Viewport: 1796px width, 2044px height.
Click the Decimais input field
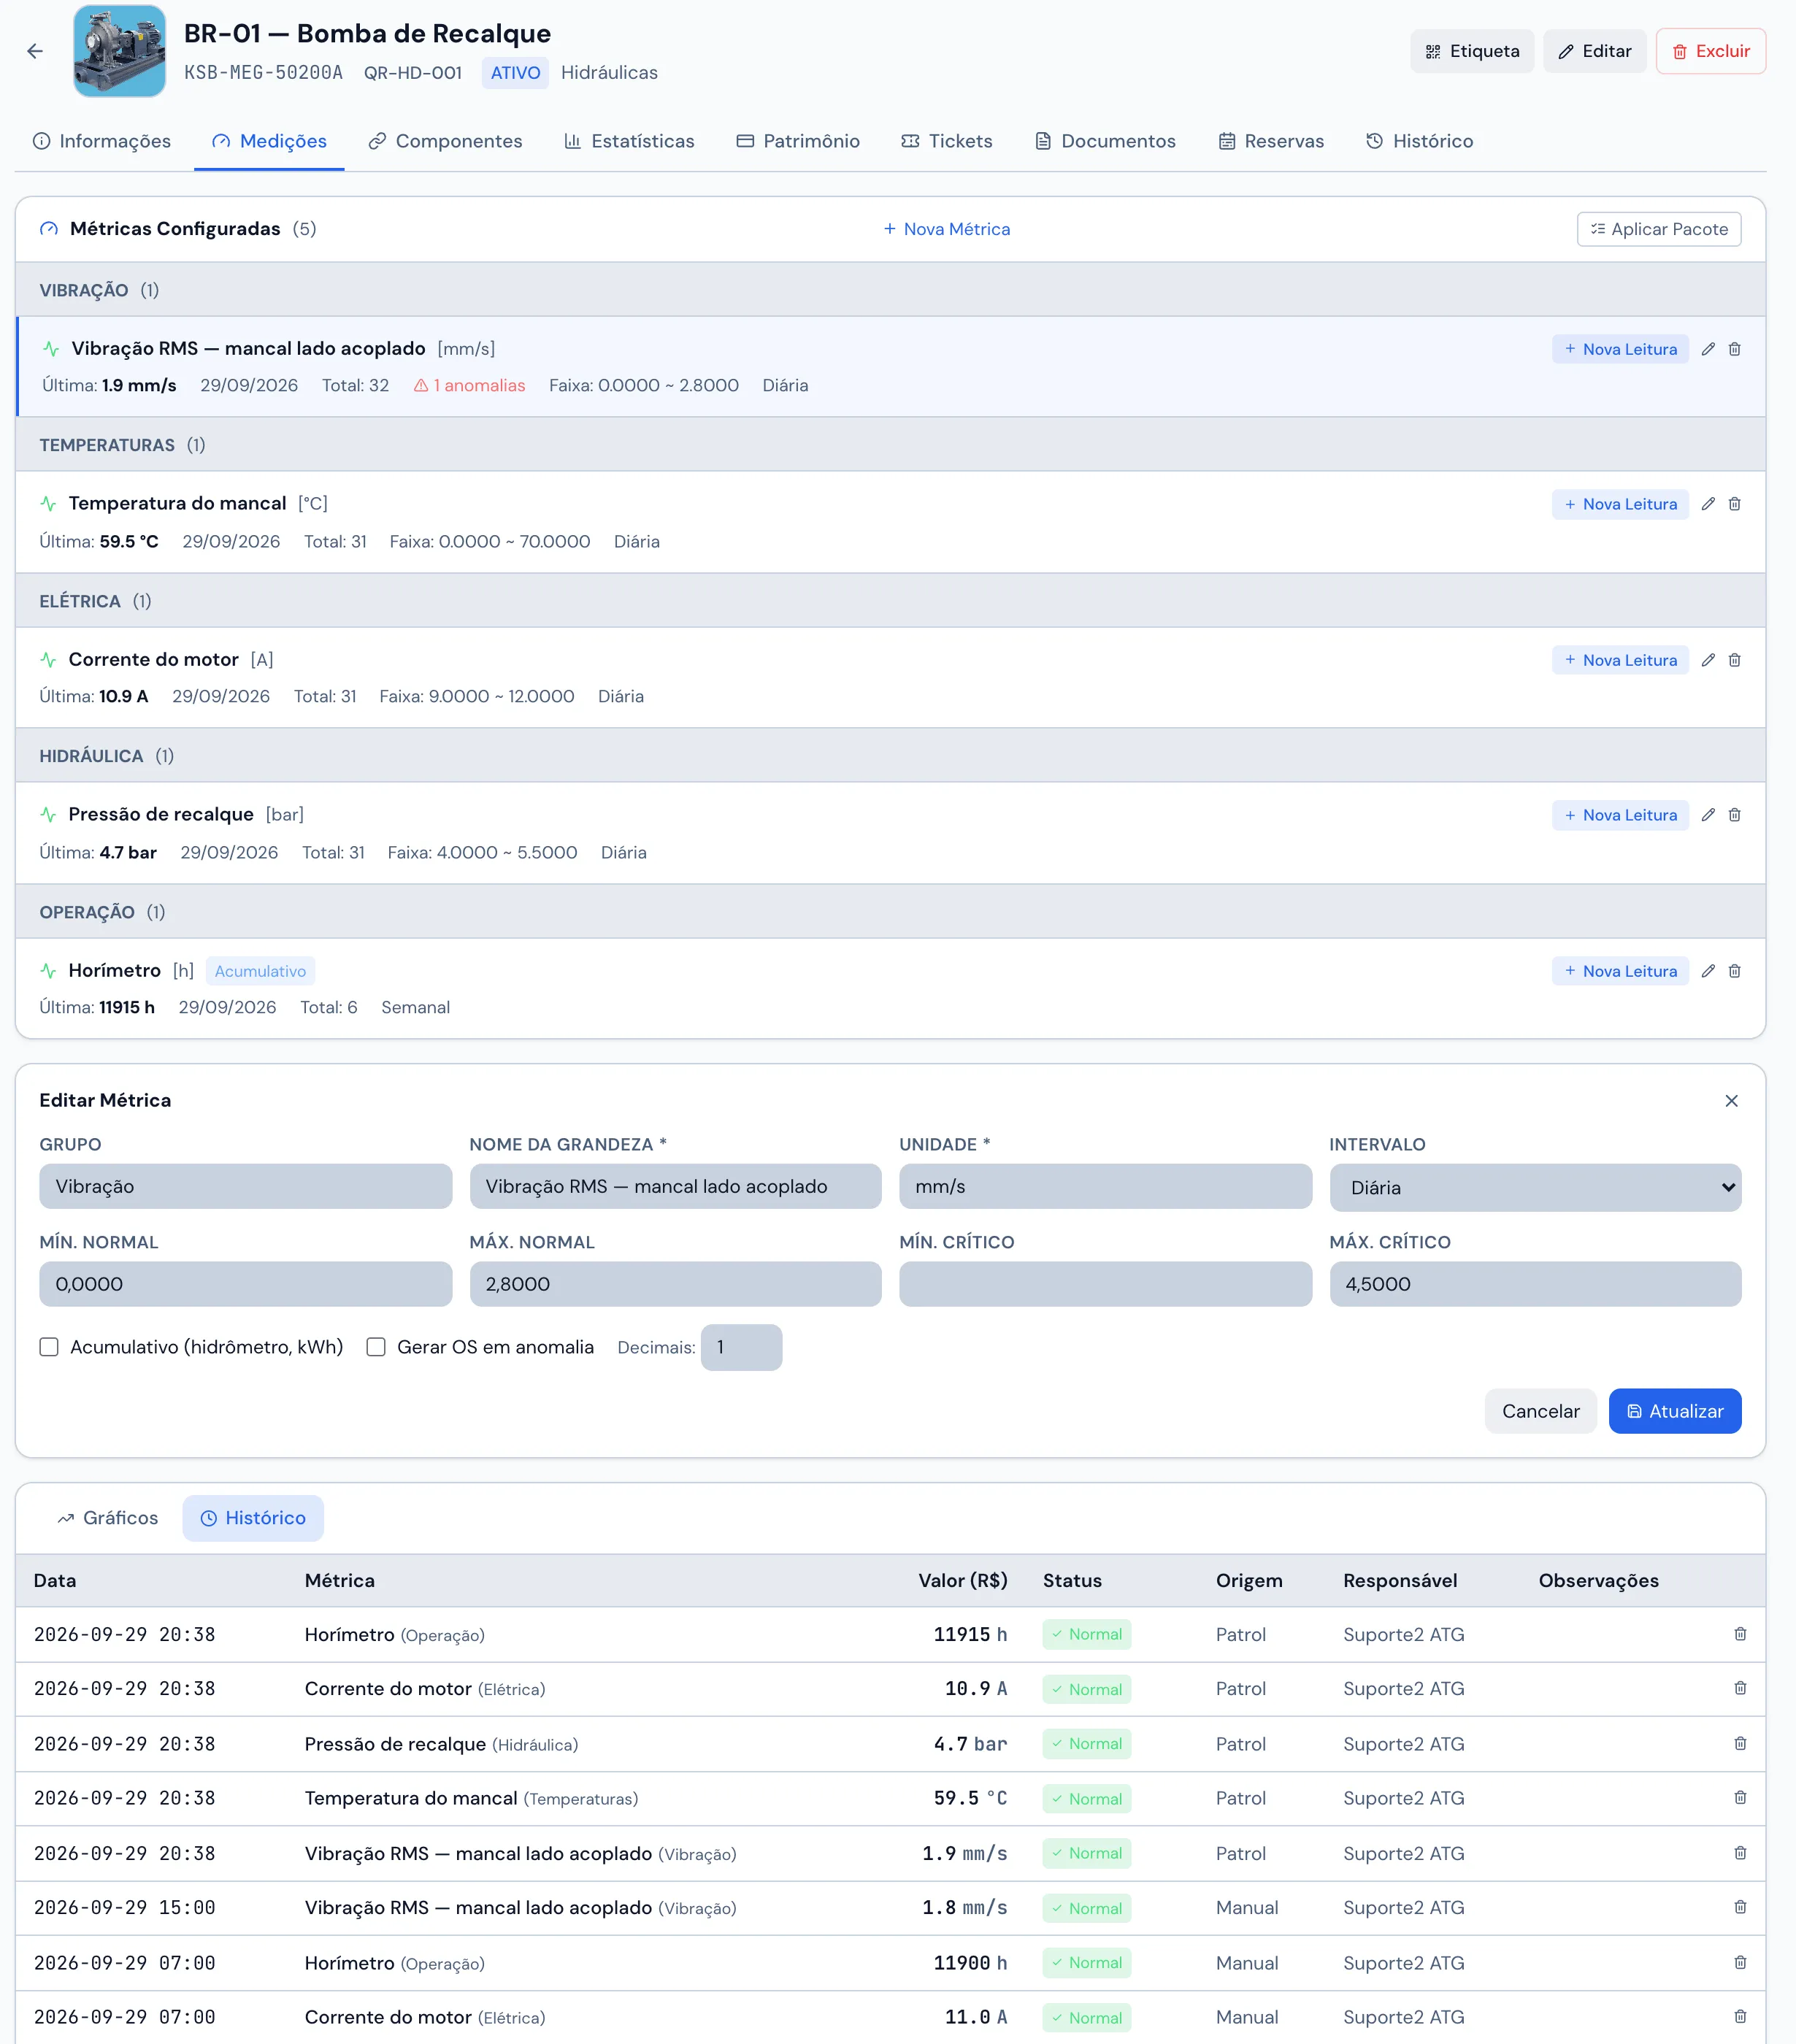point(741,1347)
